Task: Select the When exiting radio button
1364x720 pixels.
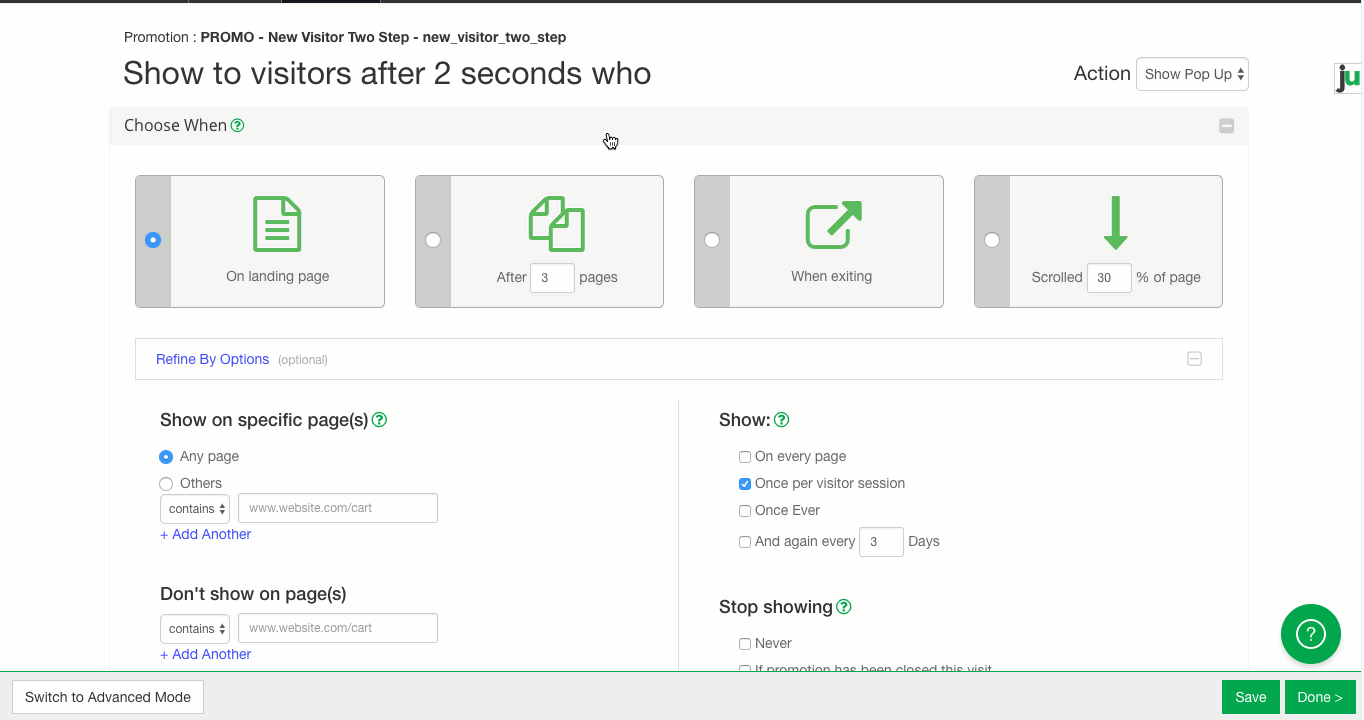Action: point(712,240)
